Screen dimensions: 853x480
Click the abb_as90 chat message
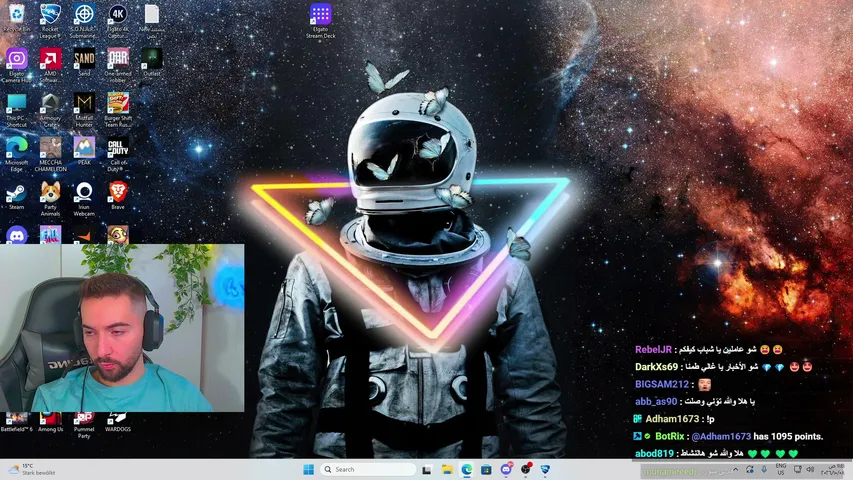point(695,402)
